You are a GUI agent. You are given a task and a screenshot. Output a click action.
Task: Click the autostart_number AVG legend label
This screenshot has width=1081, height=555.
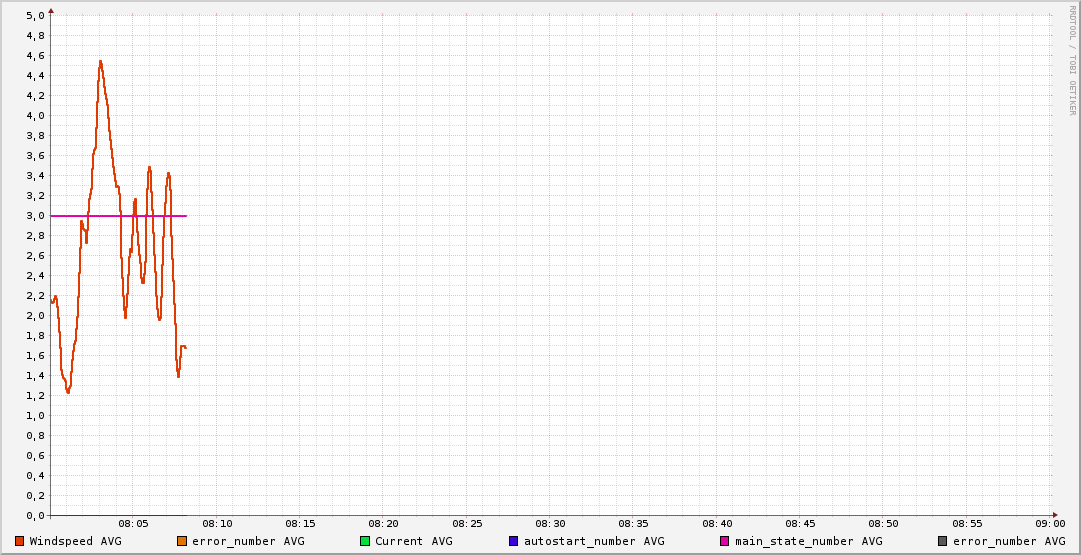click(593, 541)
